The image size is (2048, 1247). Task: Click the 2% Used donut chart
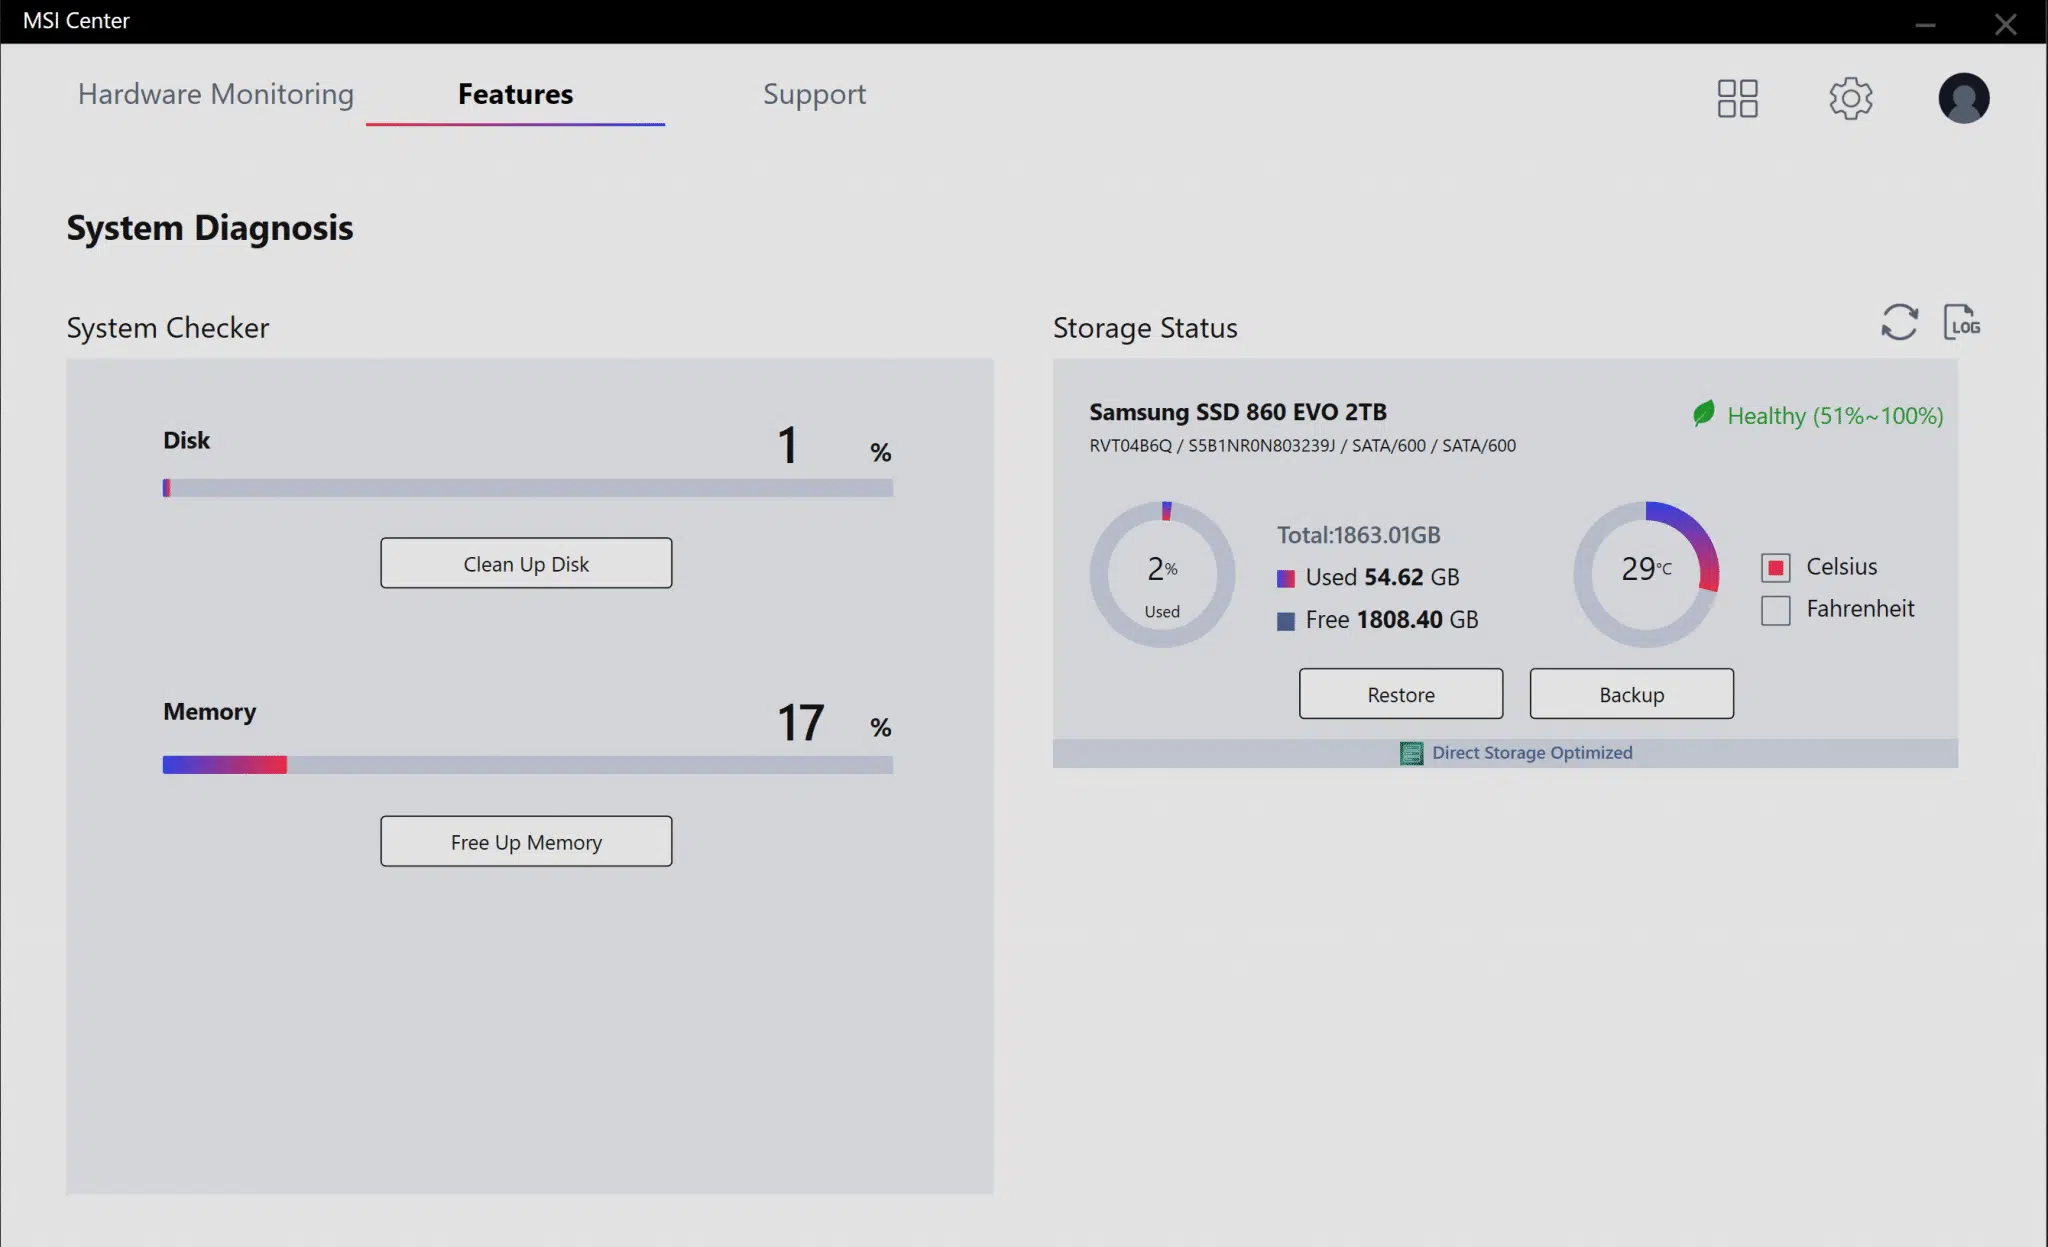[x=1162, y=574]
